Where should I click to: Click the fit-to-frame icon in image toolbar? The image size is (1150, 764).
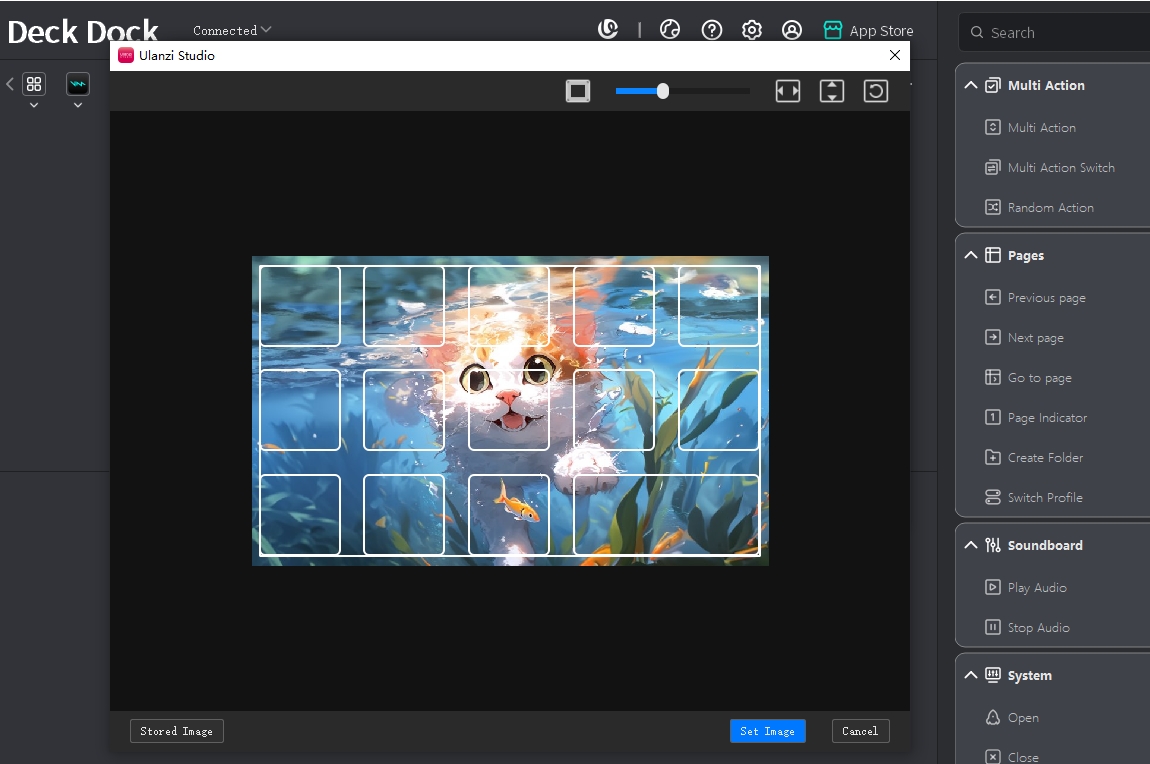tap(578, 91)
